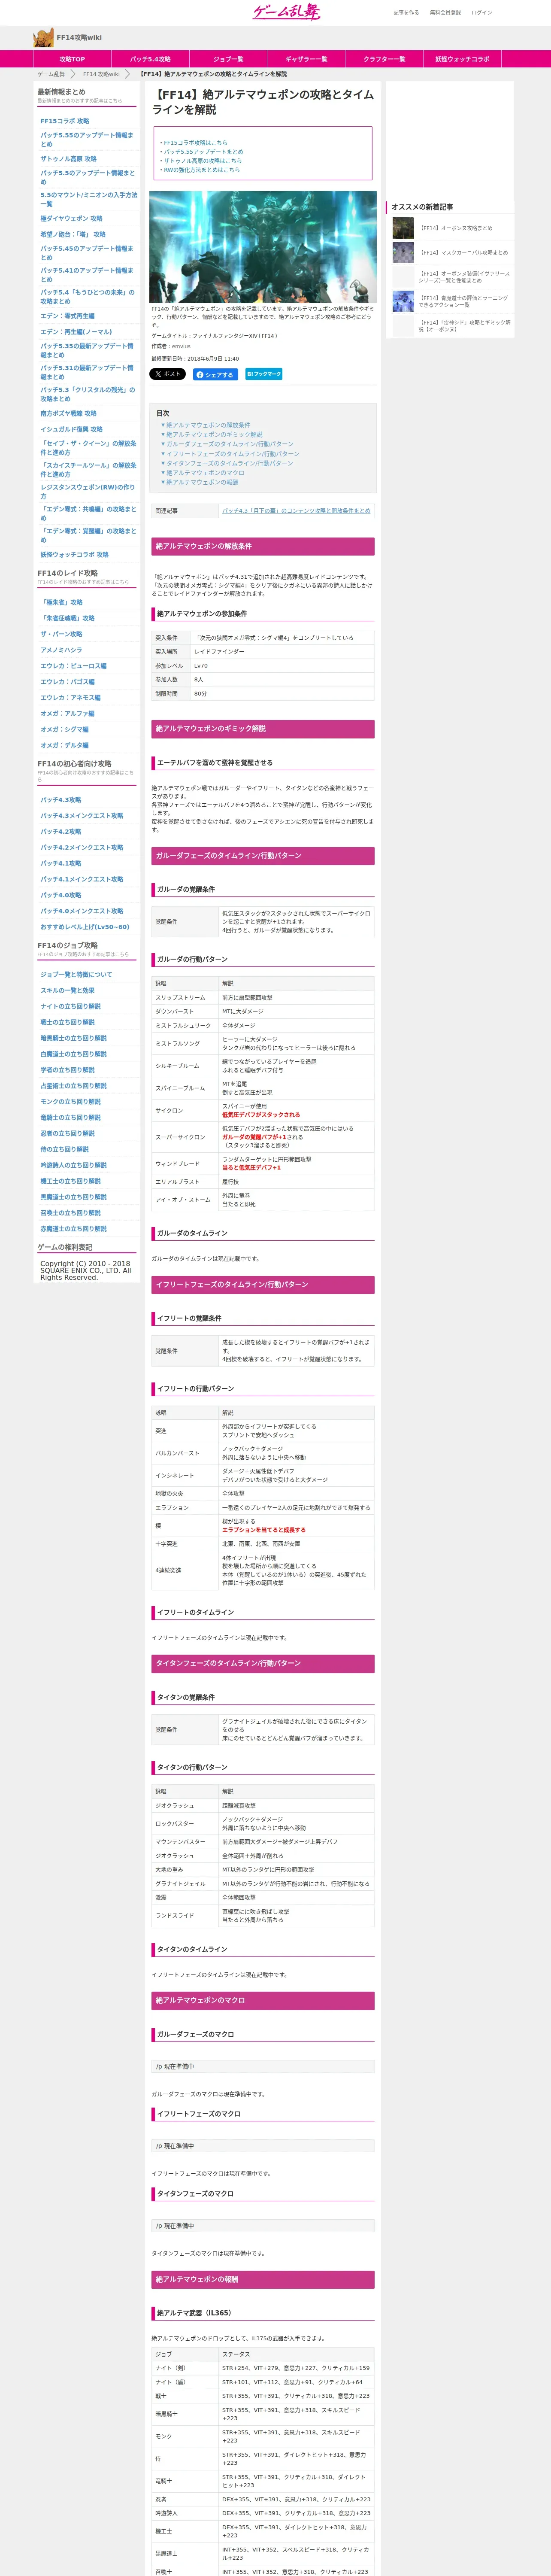Open 吟遊詩人の立ち回り解説 in the sidebar

coord(73,1166)
